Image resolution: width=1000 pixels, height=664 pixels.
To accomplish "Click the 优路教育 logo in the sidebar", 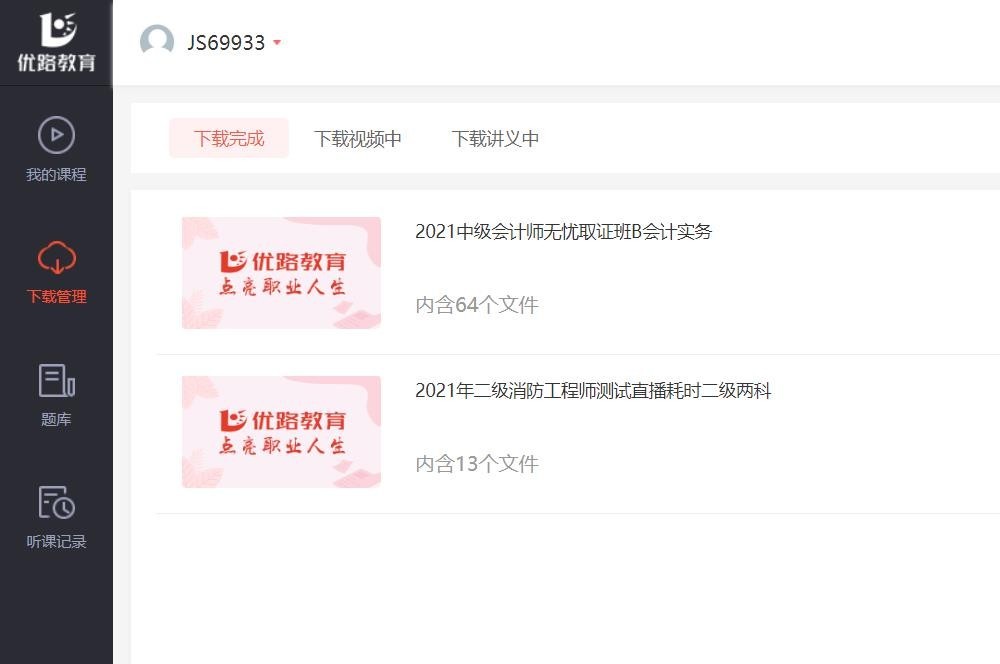I will pyautogui.click(x=57, y=42).
